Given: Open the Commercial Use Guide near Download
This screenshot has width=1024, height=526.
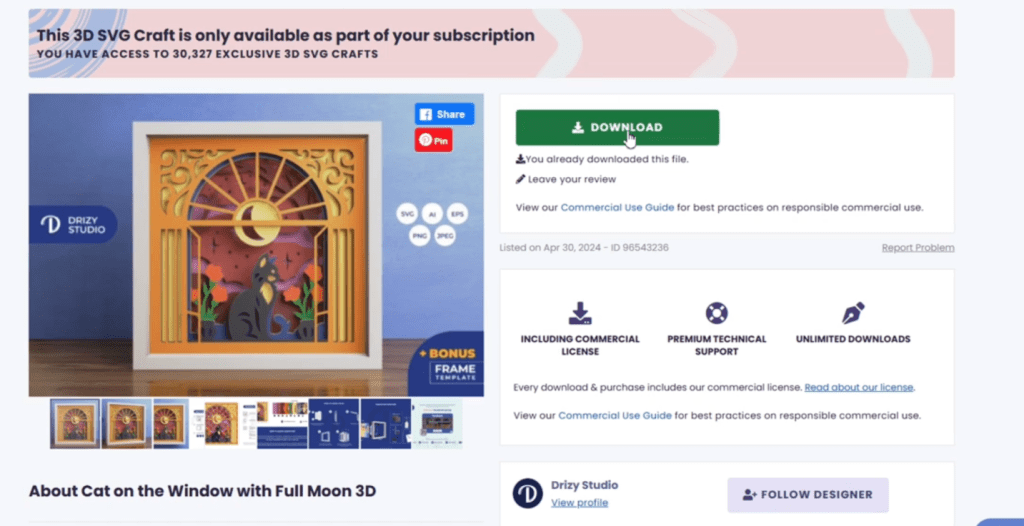Looking at the screenshot, I should (617, 208).
